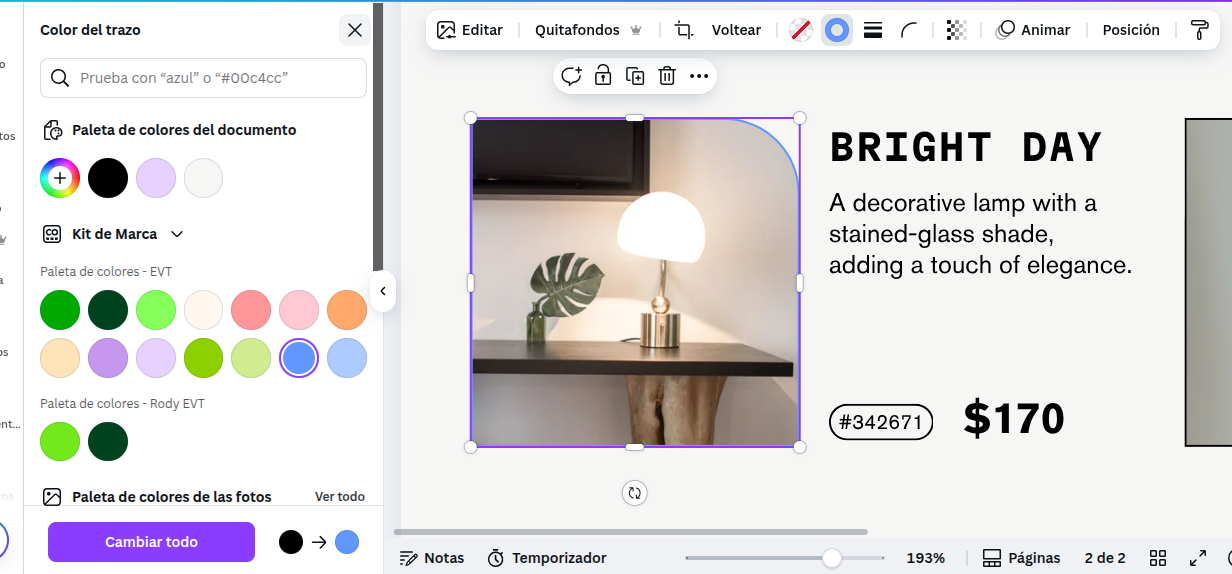This screenshot has width=1232, height=574.
Task: Select the crop tool icon
Action: pos(684,30)
